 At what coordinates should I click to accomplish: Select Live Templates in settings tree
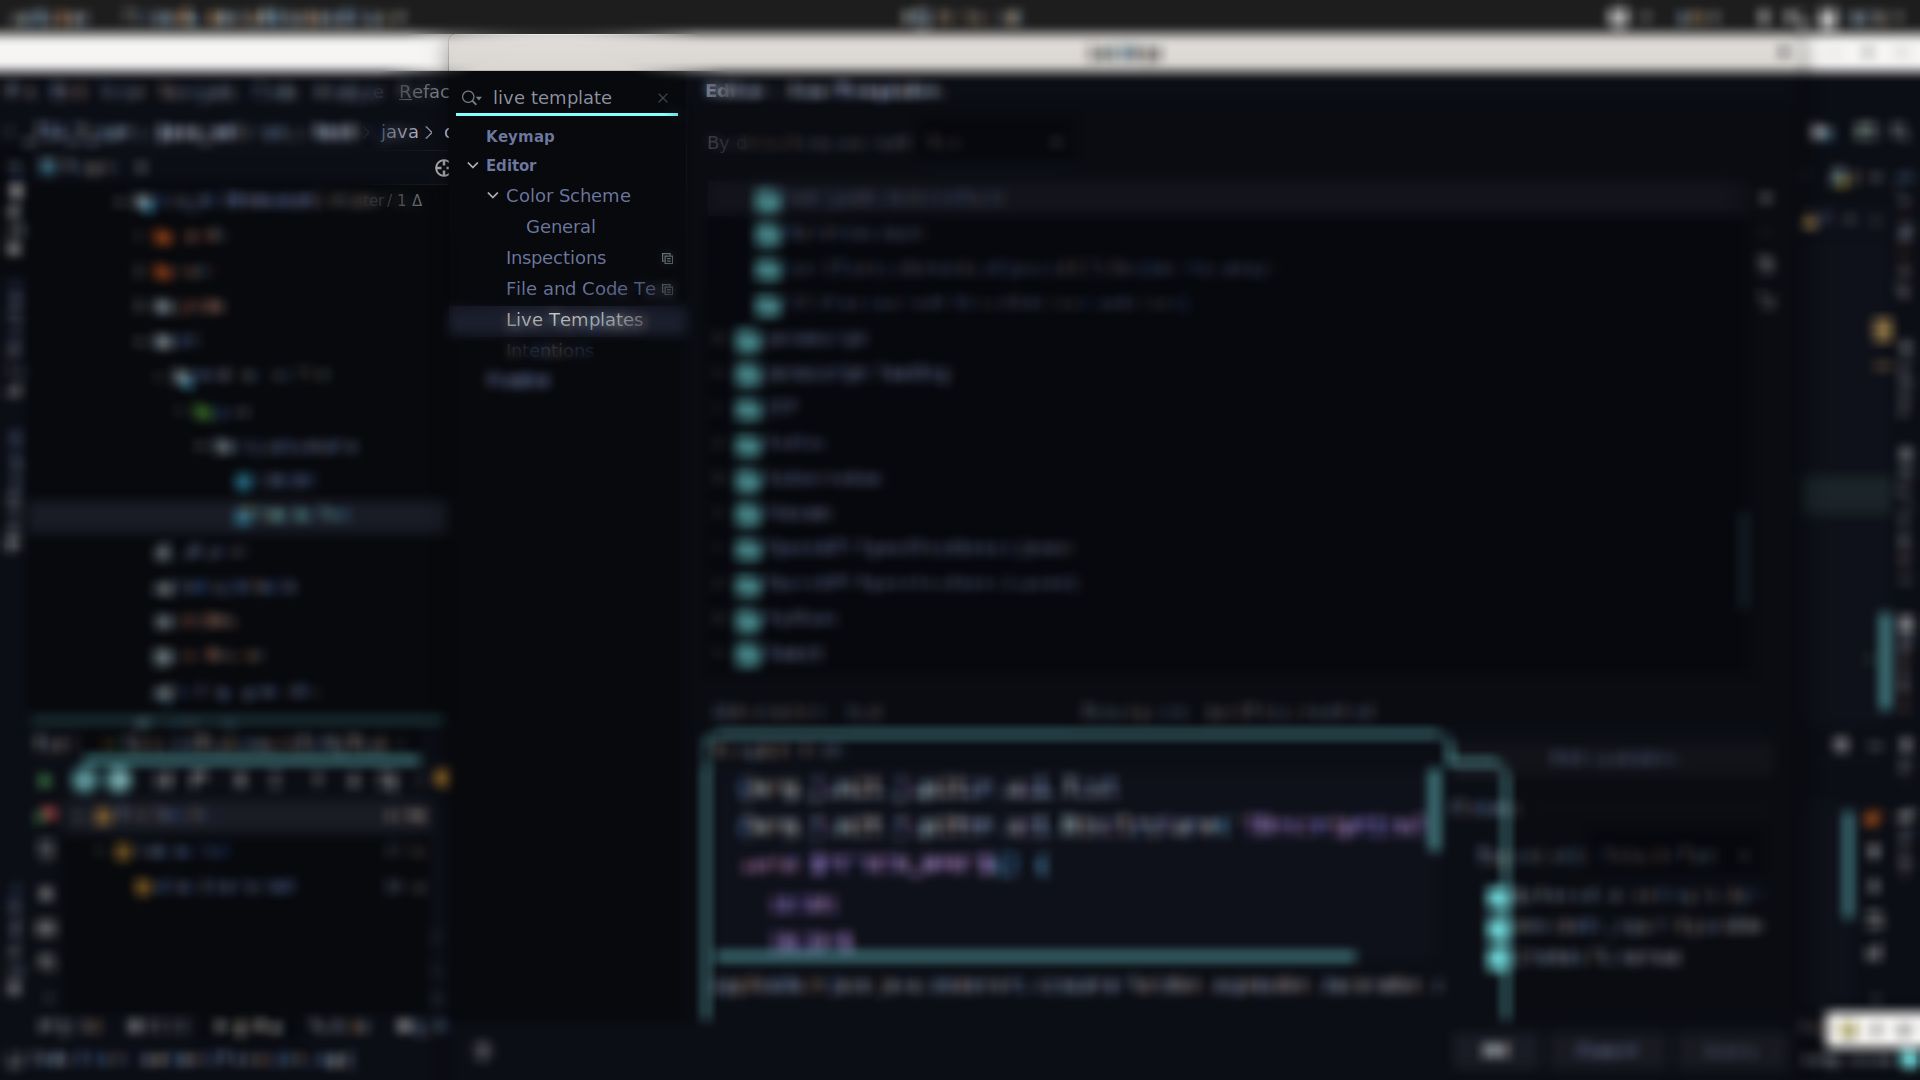(x=573, y=320)
